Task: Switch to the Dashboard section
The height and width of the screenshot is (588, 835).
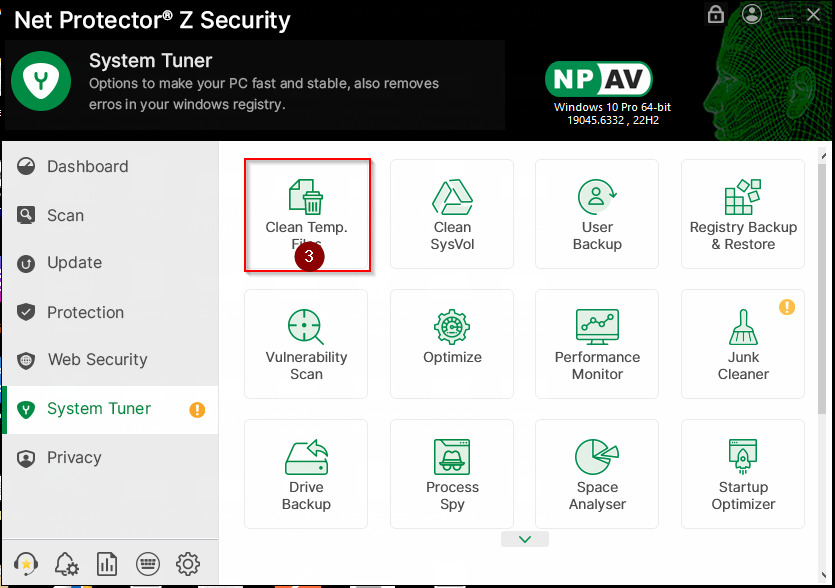Action: point(87,167)
